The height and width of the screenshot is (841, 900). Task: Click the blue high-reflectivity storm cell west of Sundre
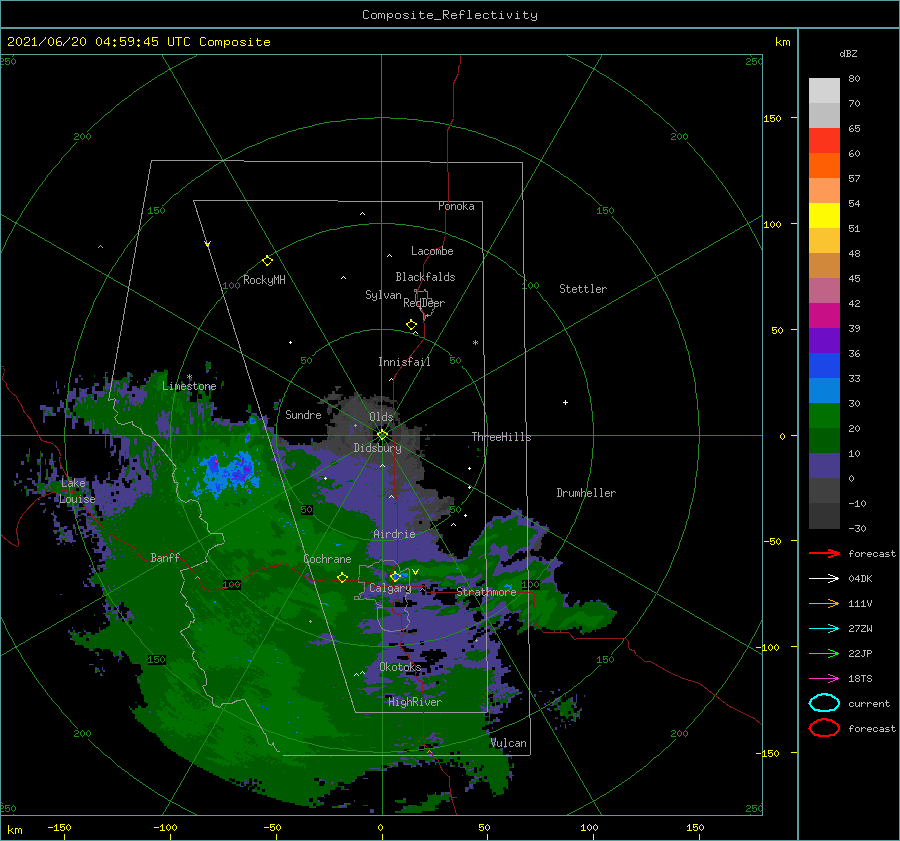click(227, 472)
